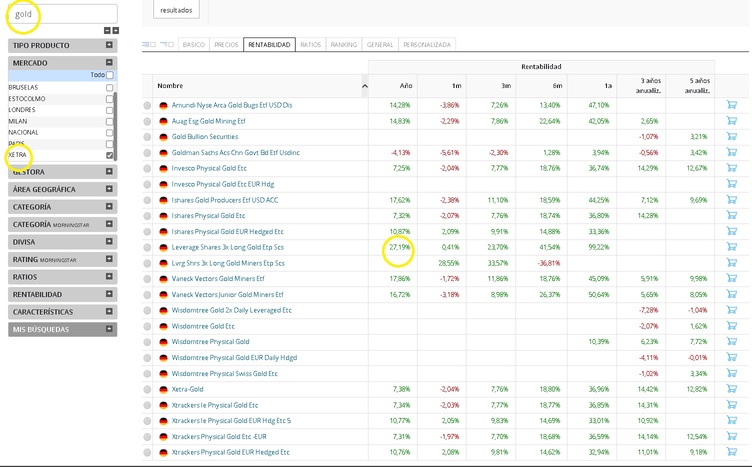Image resolution: width=752 pixels, height=467 pixels.
Task: Expand all filters with plus icon
Action: pyautogui.click(x=116, y=31)
